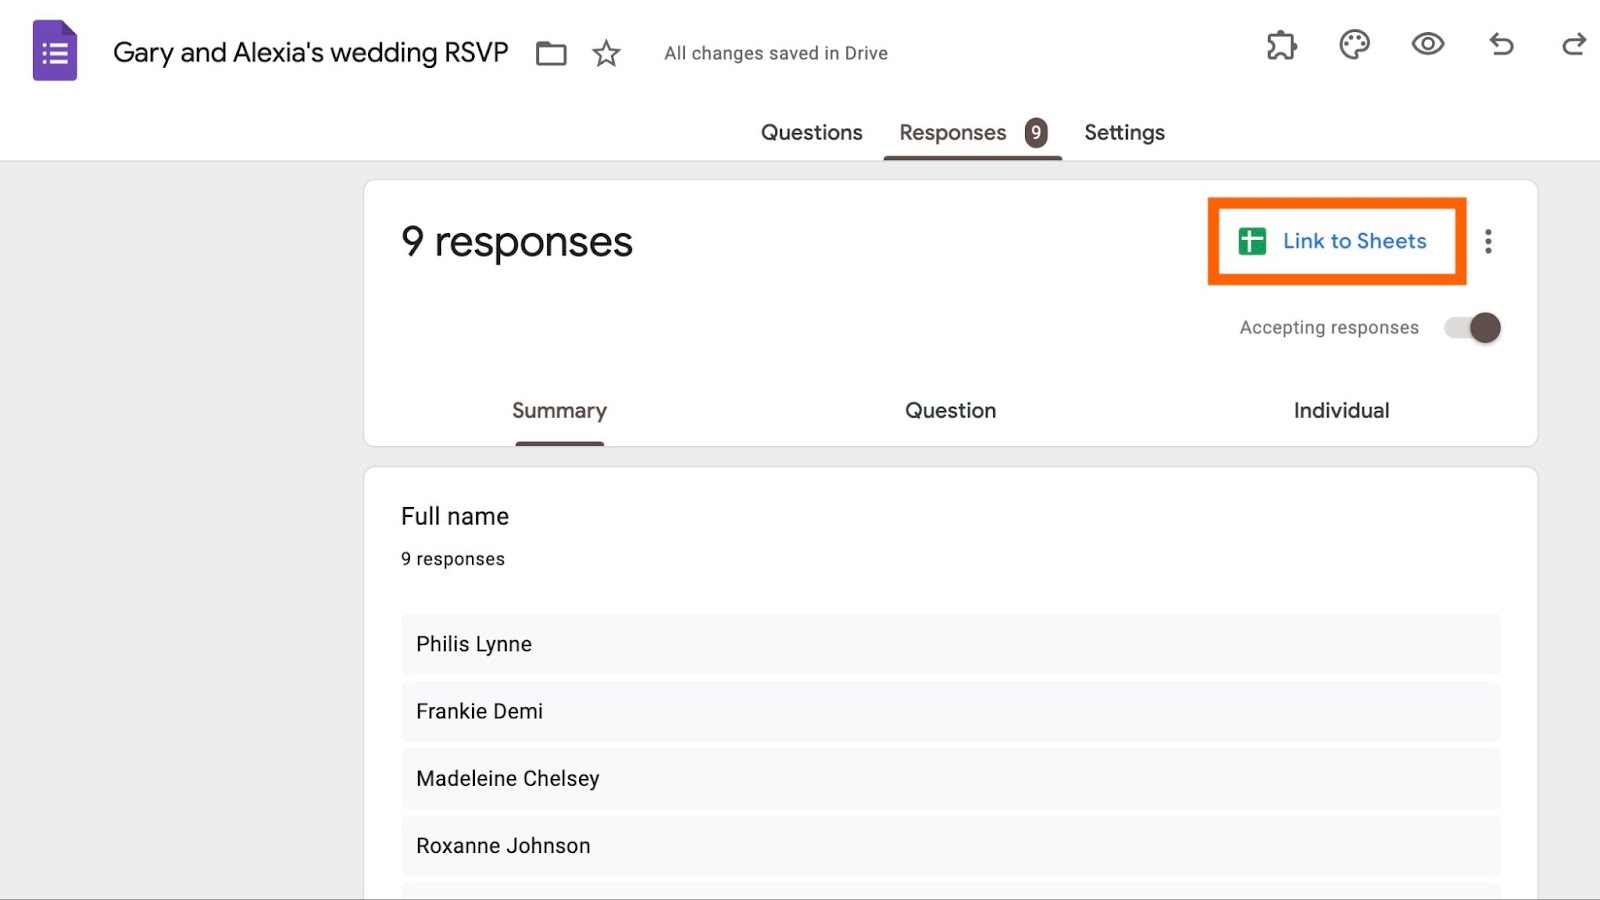Open the Settings tab
Image resolution: width=1600 pixels, height=900 pixels.
tap(1124, 133)
